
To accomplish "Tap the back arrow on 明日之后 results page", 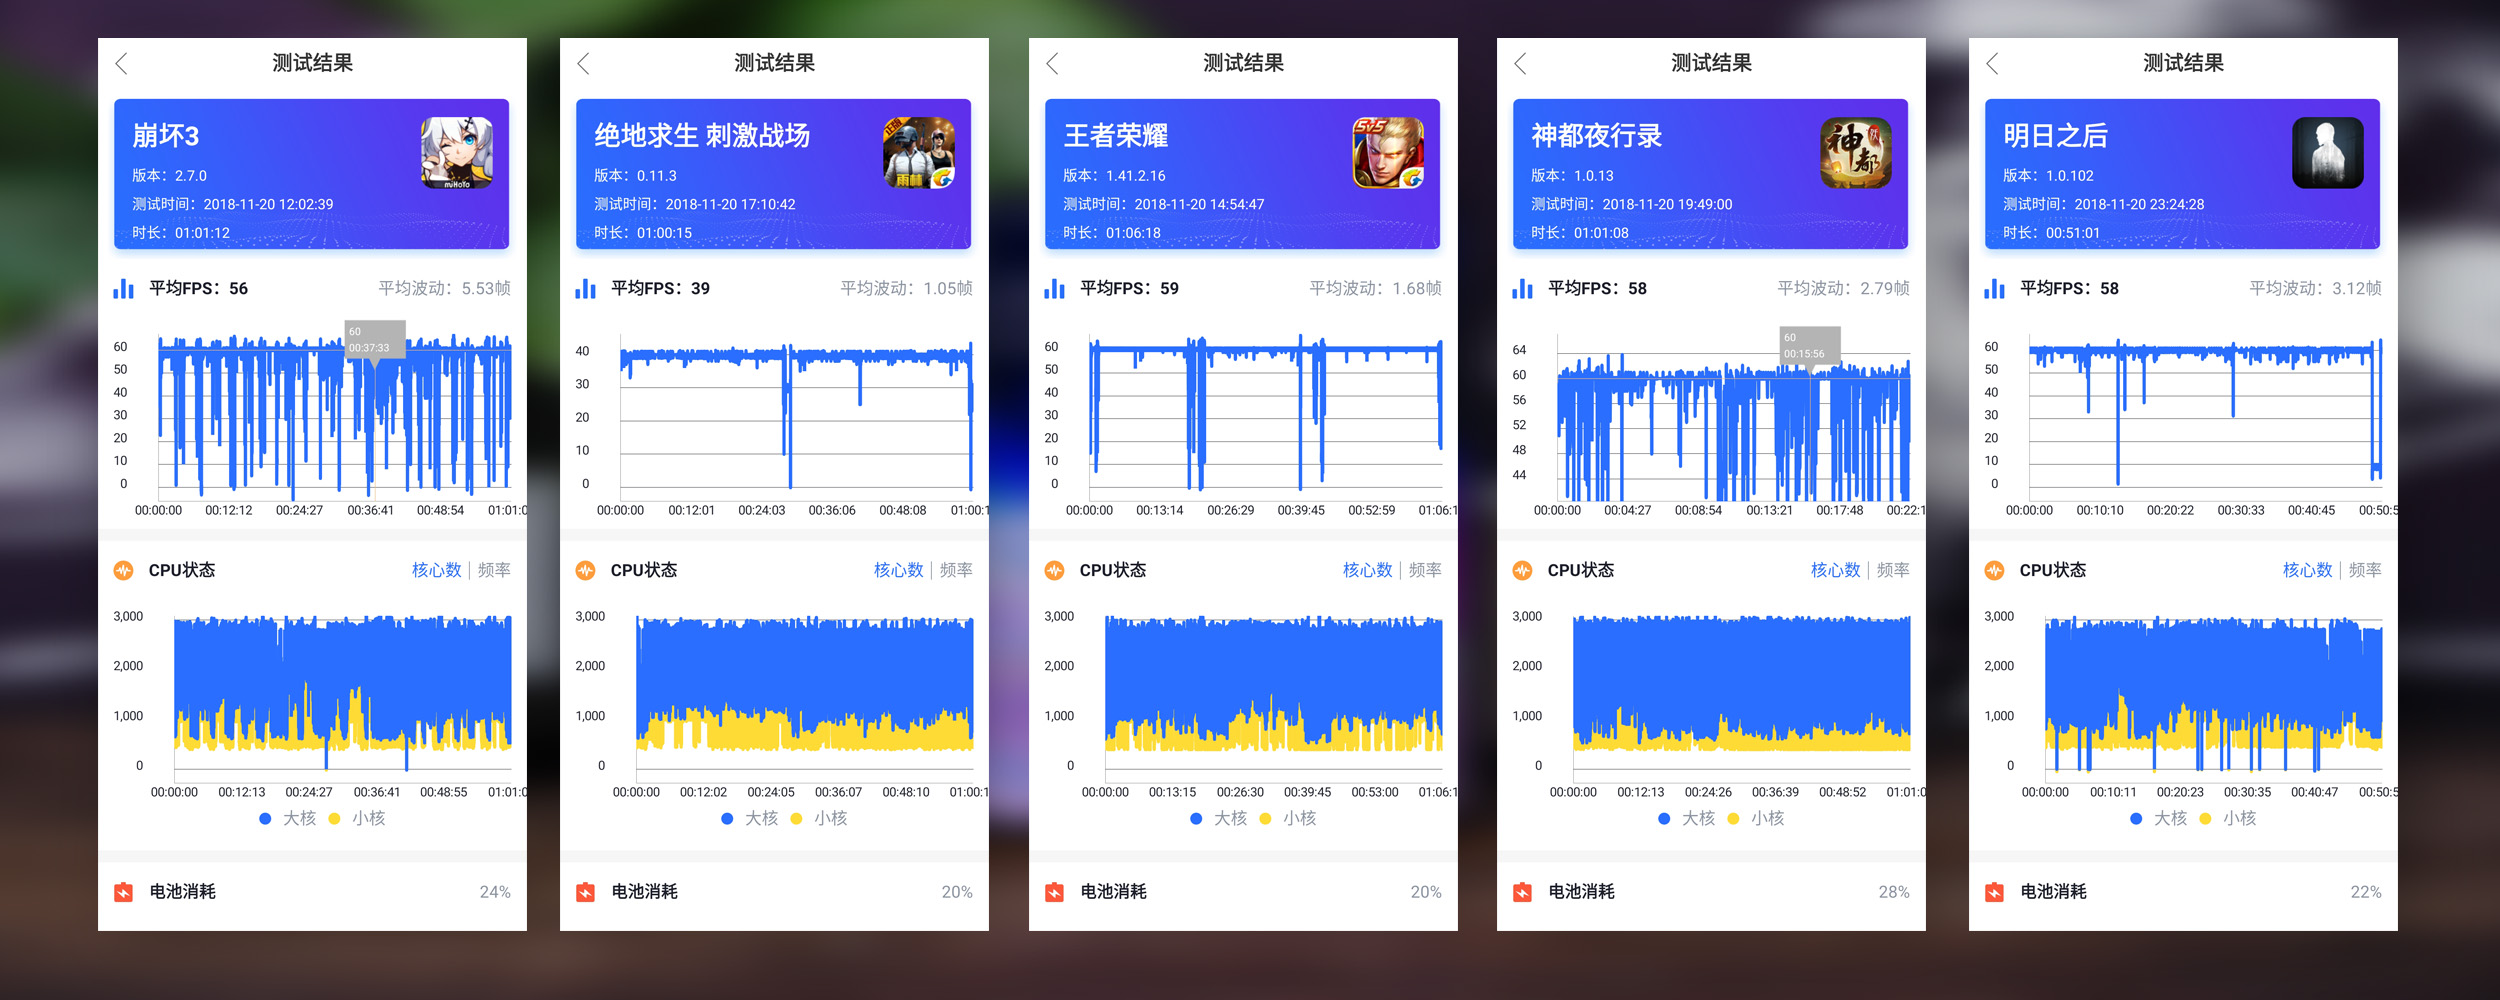I will coord(1992,62).
